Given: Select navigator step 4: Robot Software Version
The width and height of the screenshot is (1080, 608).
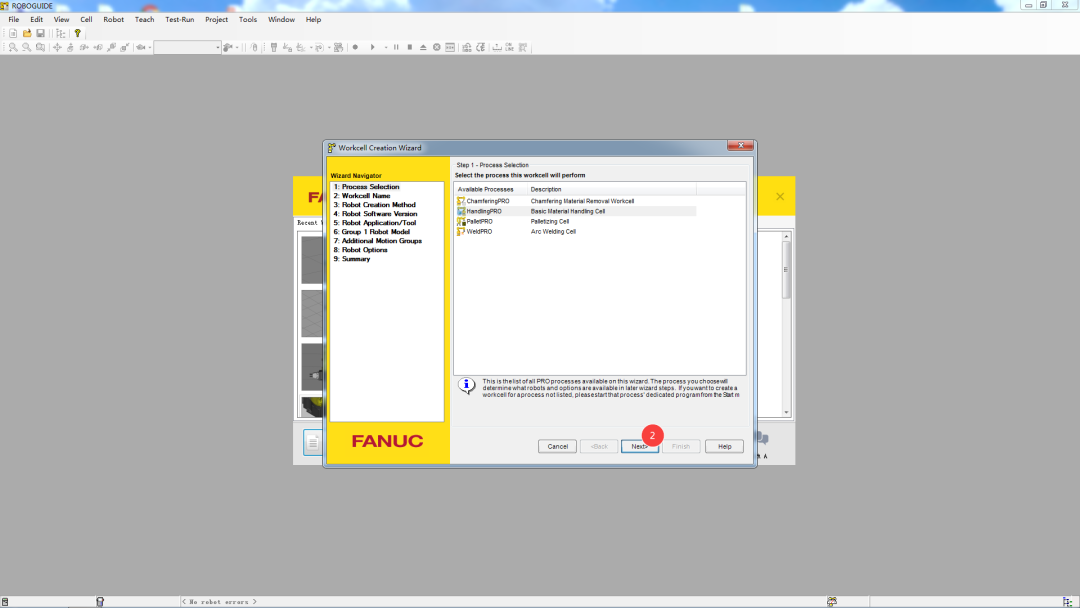Looking at the screenshot, I should click(375, 213).
